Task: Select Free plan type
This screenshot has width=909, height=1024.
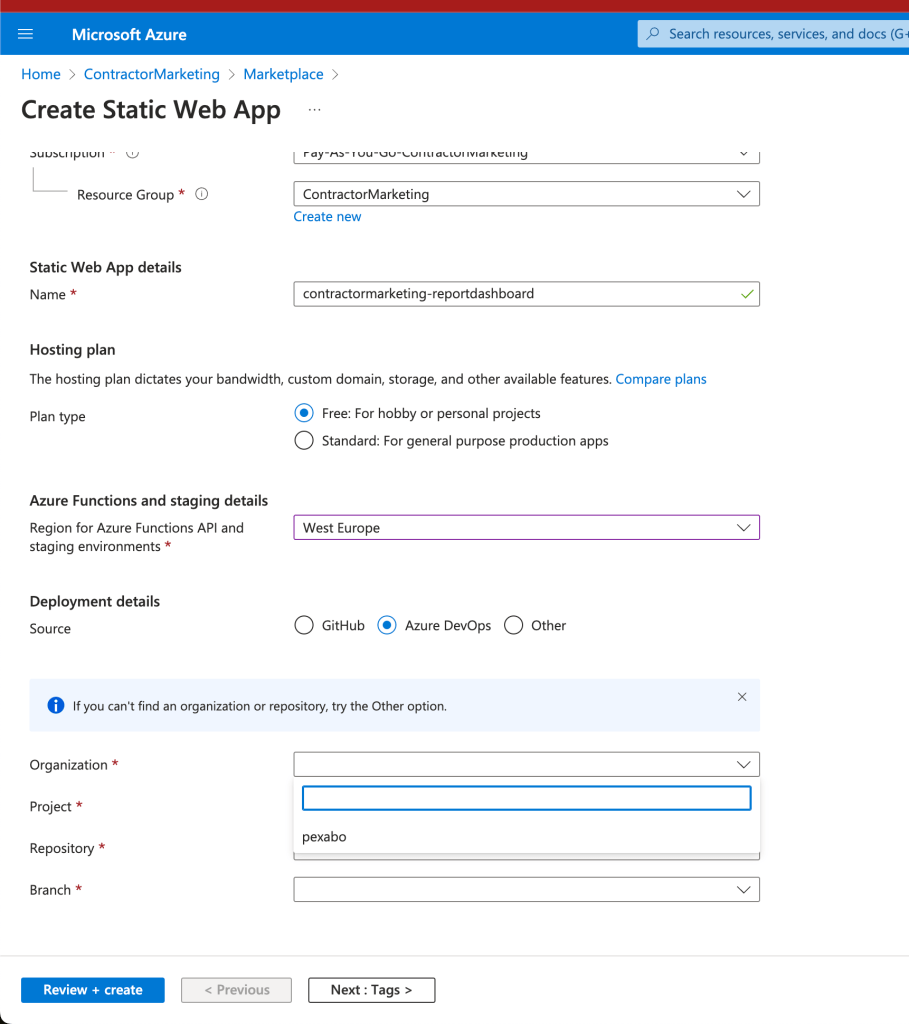Action: point(304,413)
